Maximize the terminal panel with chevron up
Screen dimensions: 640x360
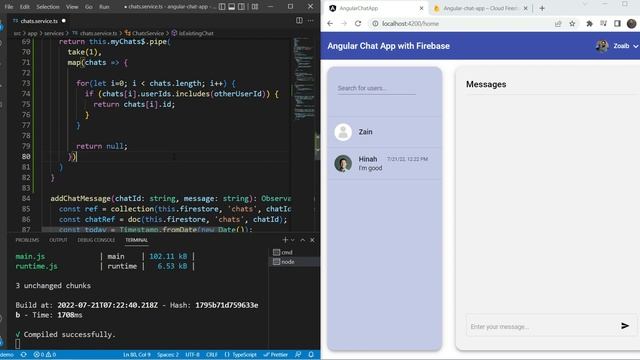tap(302, 240)
